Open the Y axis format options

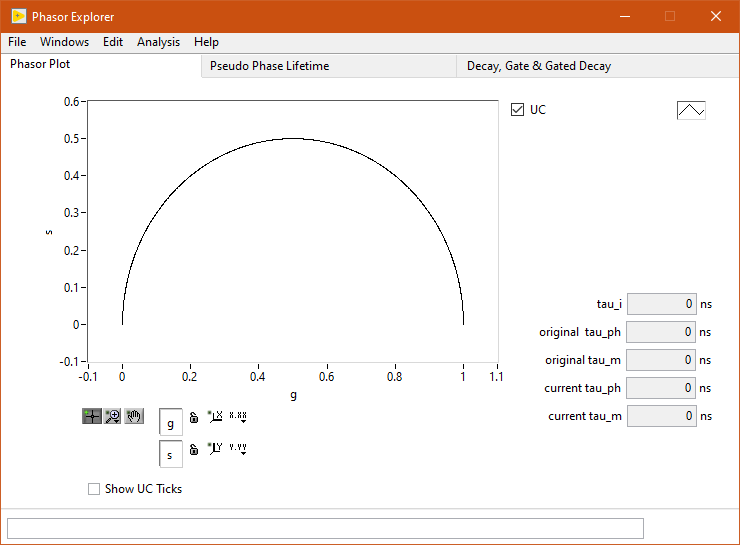click(x=238, y=448)
